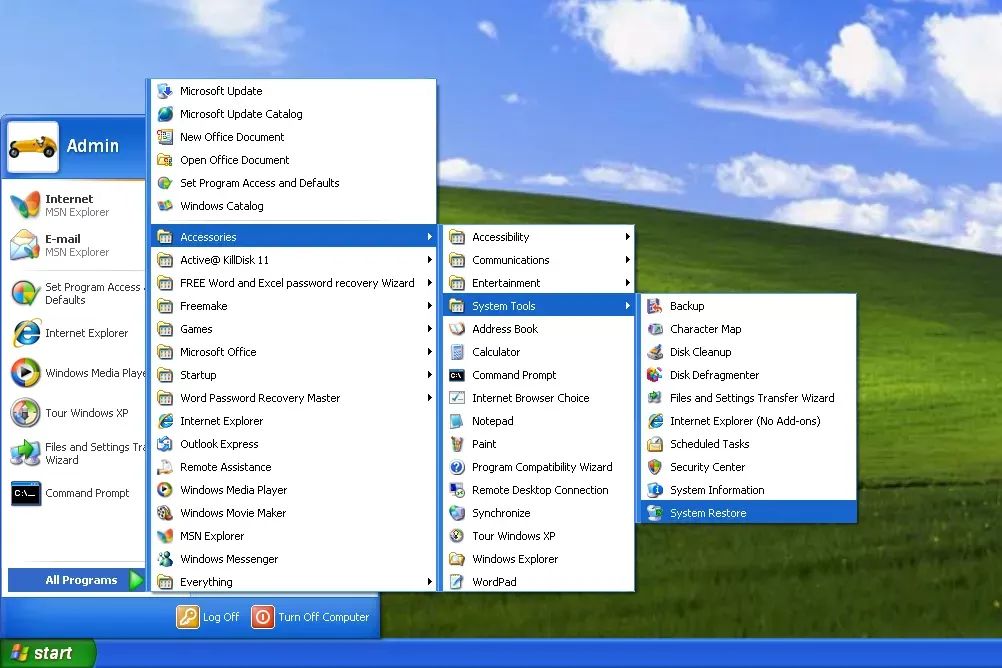Click the Synchronize icon
This screenshot has width=1002, height=668.
point(457,513)
